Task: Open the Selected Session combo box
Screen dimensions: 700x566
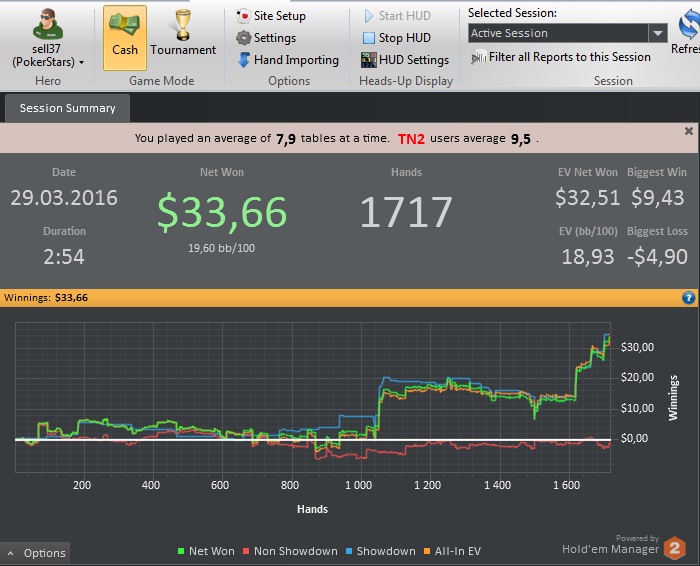Action: (x=568, y=33)
